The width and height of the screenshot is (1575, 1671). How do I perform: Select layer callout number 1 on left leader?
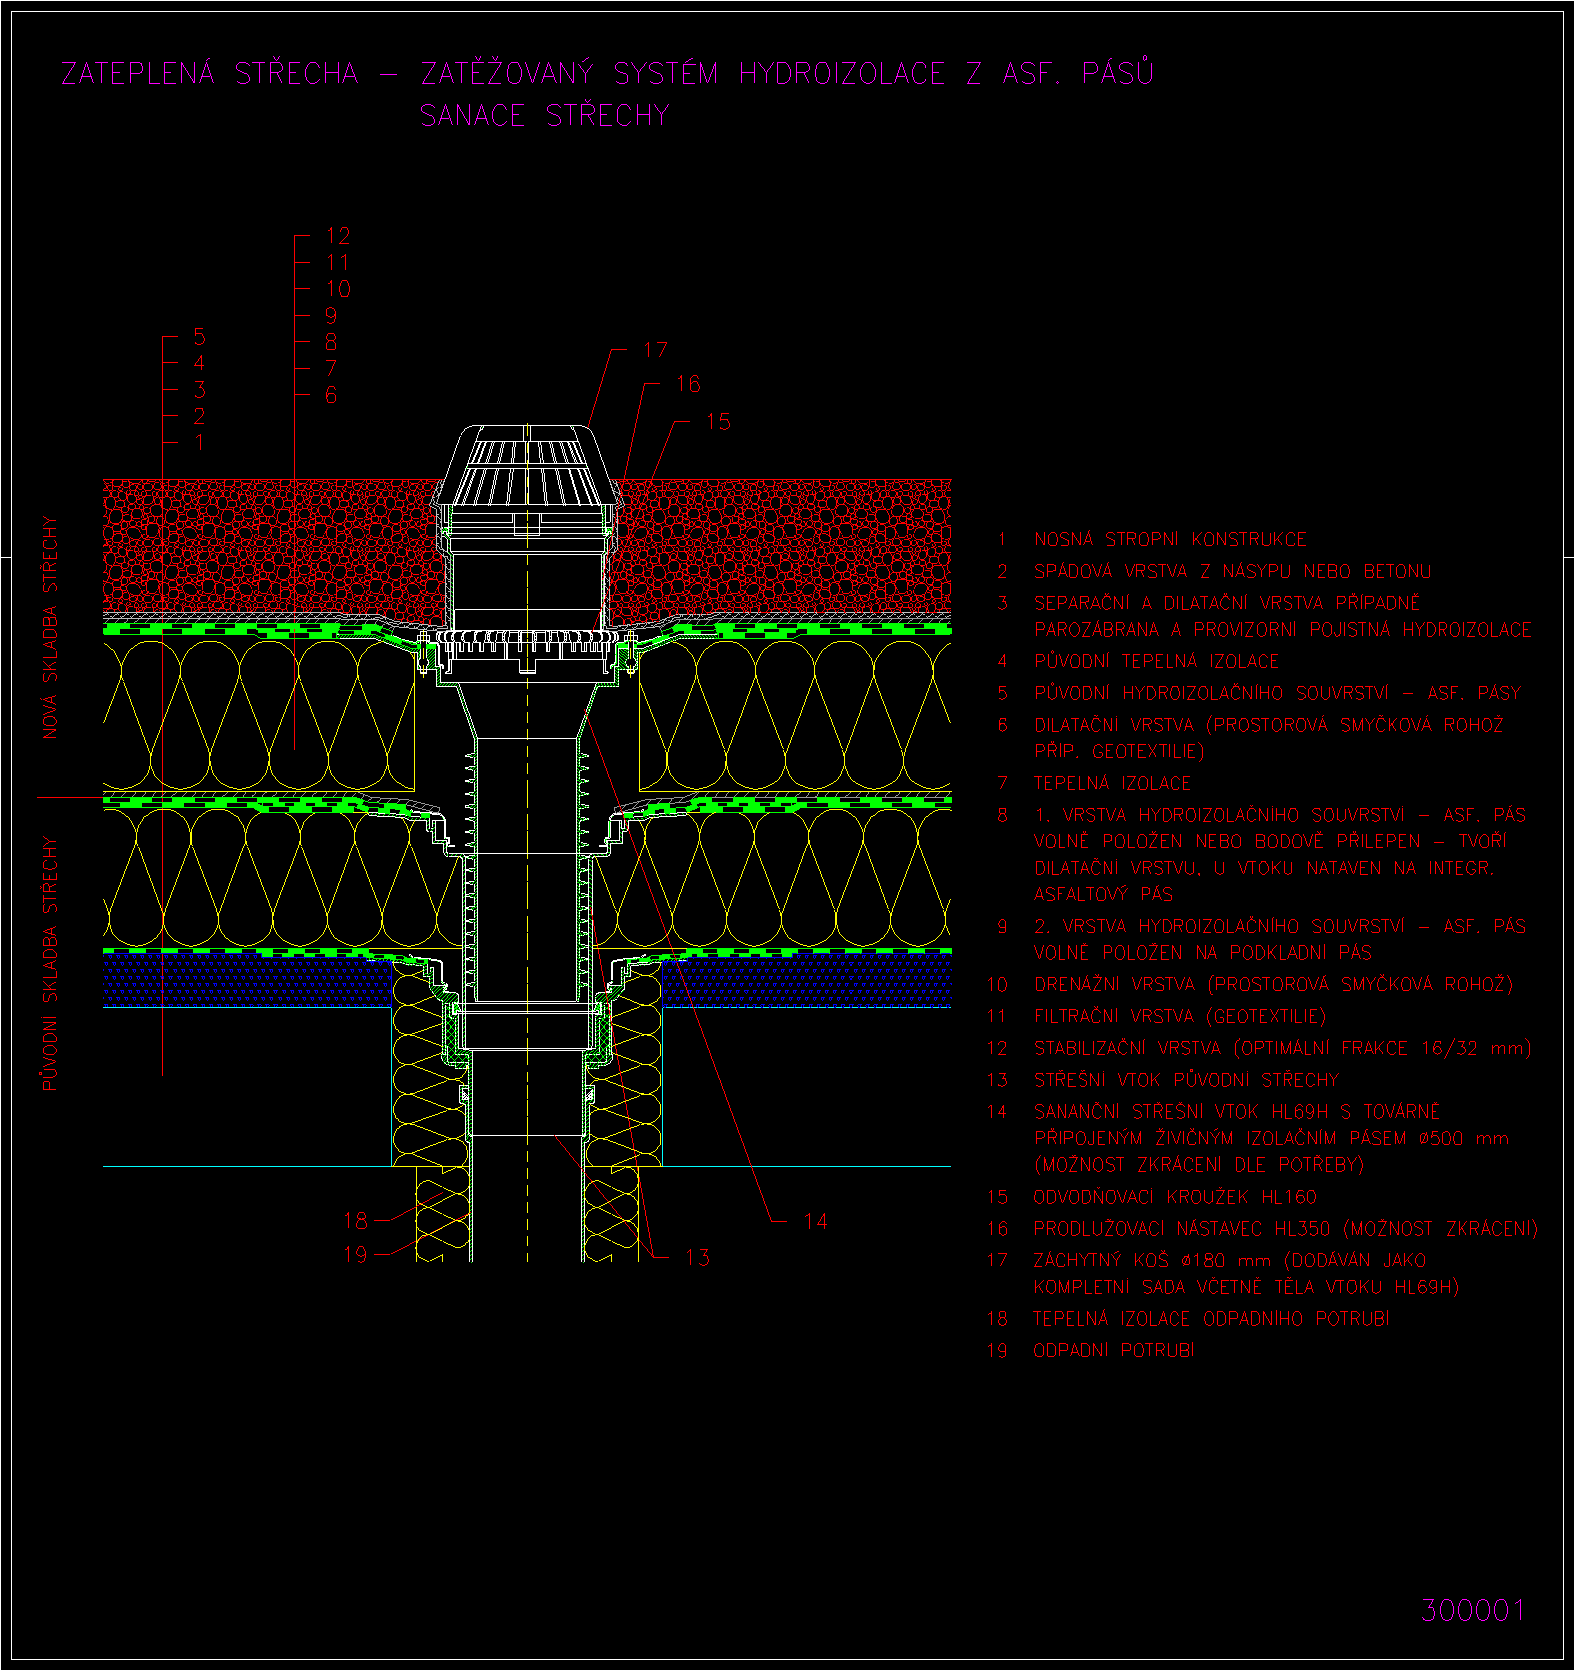click(199, 442)
